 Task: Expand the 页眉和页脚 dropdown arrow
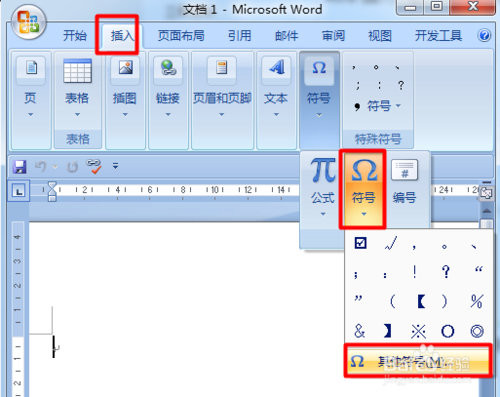coord(222,114)
